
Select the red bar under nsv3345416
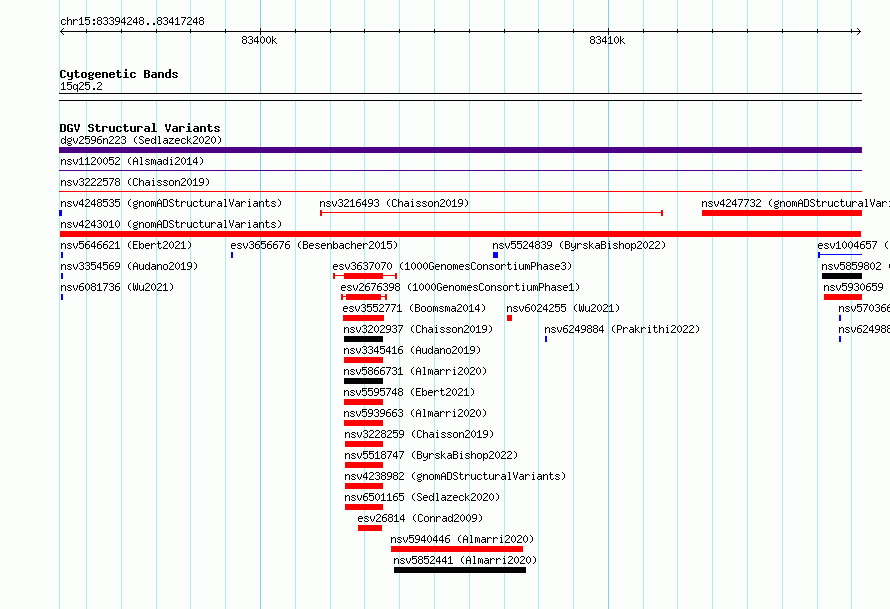coord(363,360)
